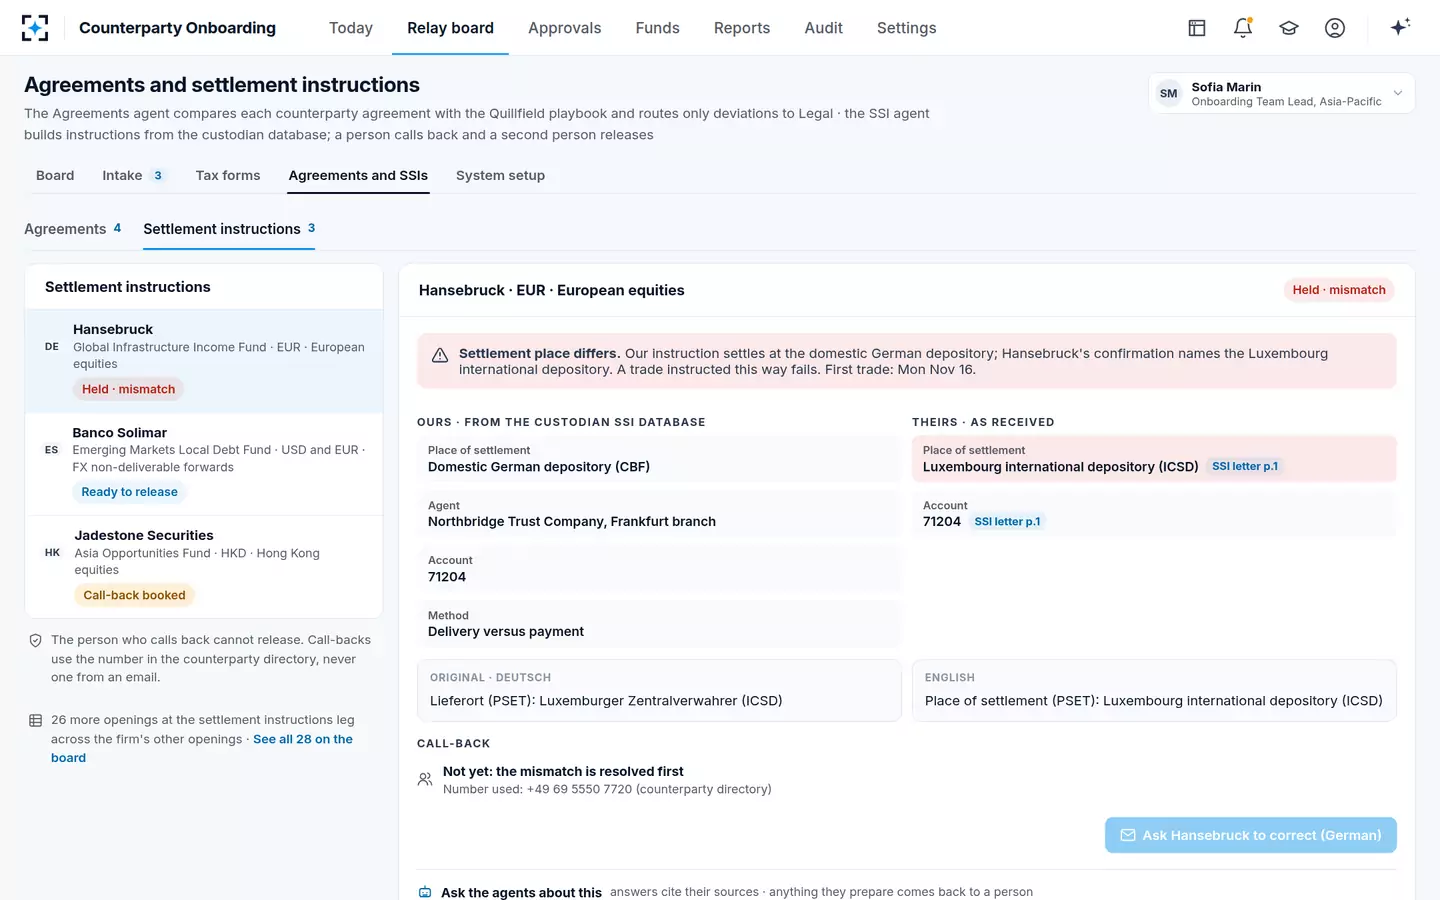Click the Call-back booked badge
The image size is (1440, 900).
point(134,595)
